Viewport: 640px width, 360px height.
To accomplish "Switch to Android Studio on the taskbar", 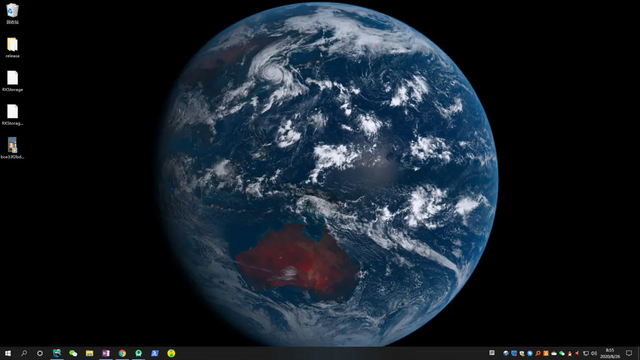I will (x=138, y=353).
